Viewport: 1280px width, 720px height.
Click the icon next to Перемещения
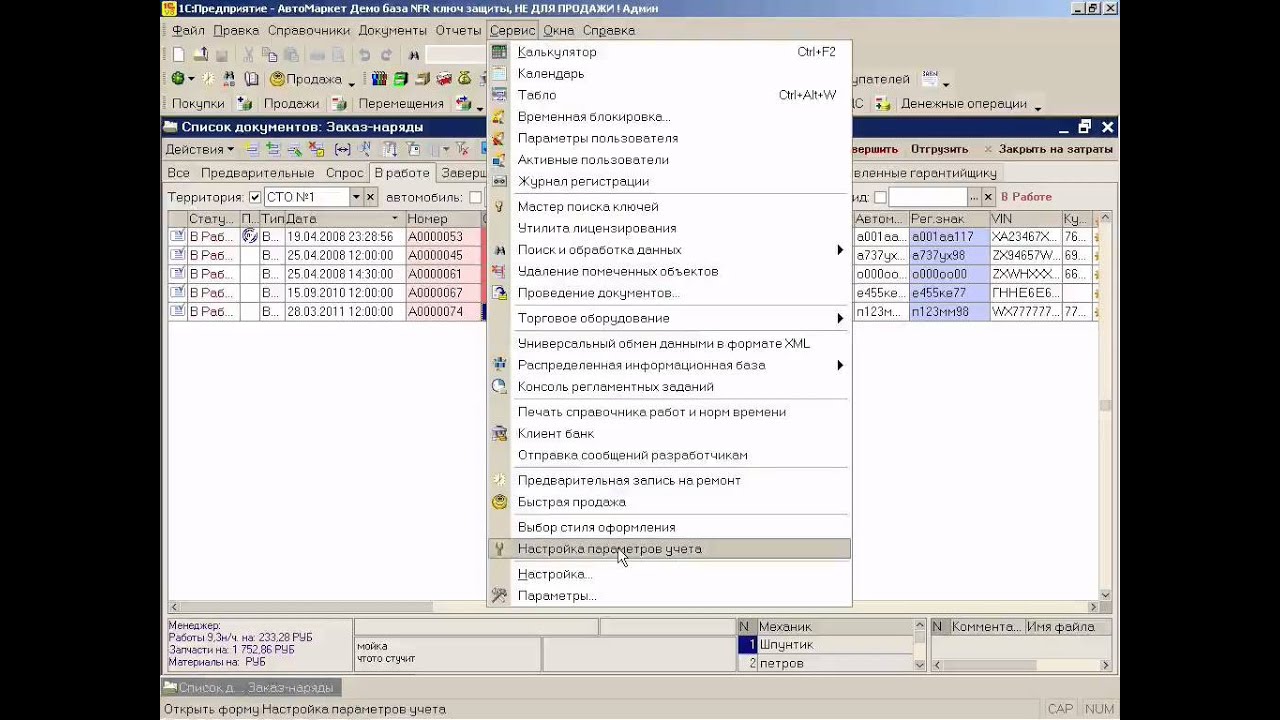click(x=463, y=103)
